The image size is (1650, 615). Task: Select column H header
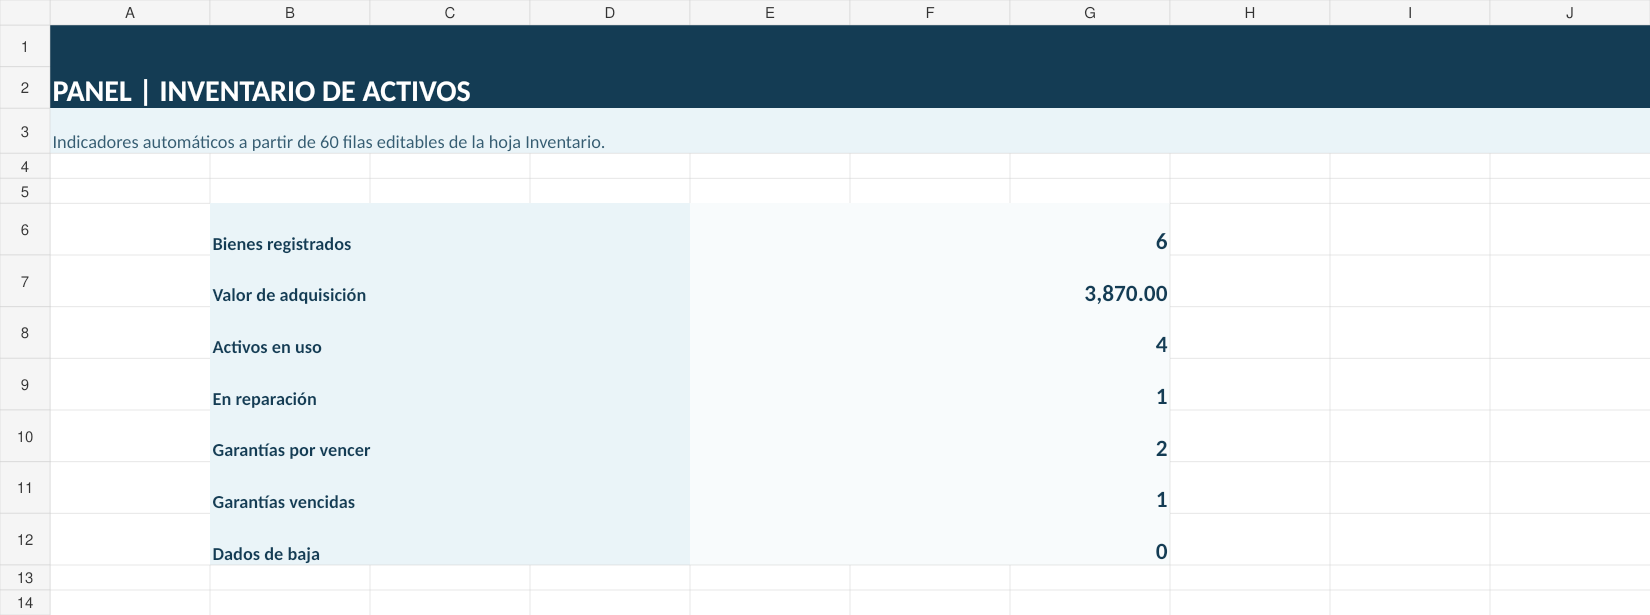pos(1250,13)
